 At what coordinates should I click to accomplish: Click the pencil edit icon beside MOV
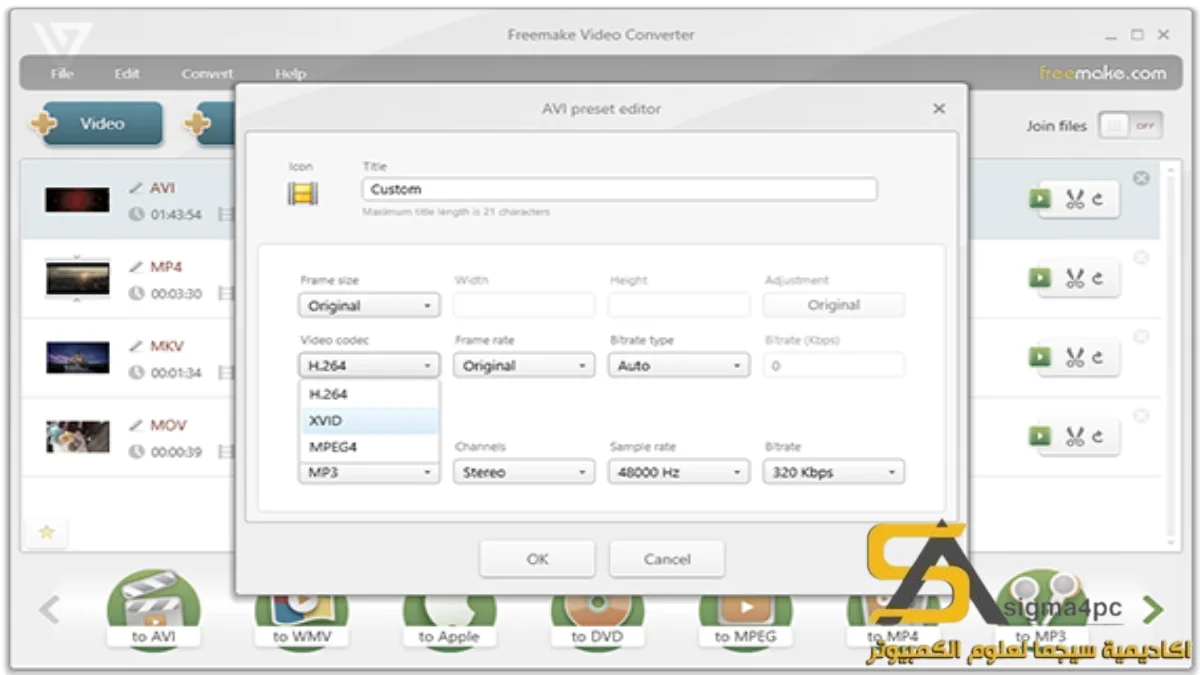[x=136, y=425]
